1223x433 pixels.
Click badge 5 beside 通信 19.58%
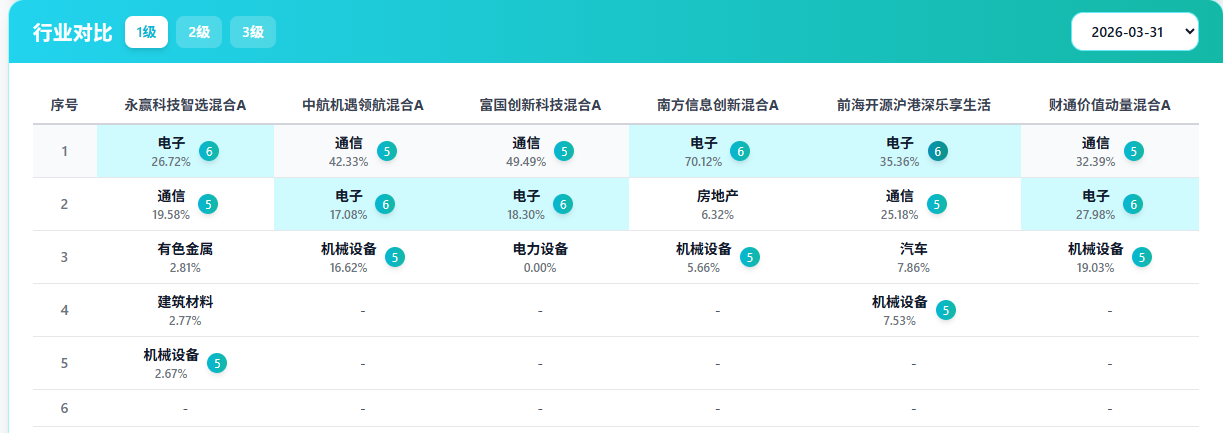(x=208, y=204)
